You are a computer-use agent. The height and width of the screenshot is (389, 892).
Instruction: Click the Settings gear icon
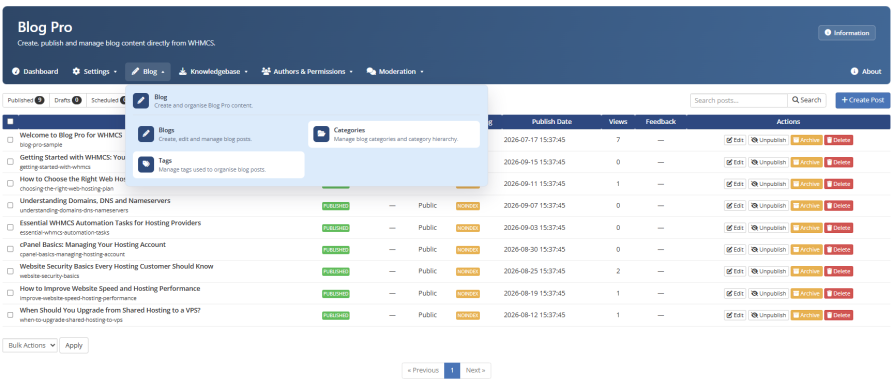pos(76,72)
